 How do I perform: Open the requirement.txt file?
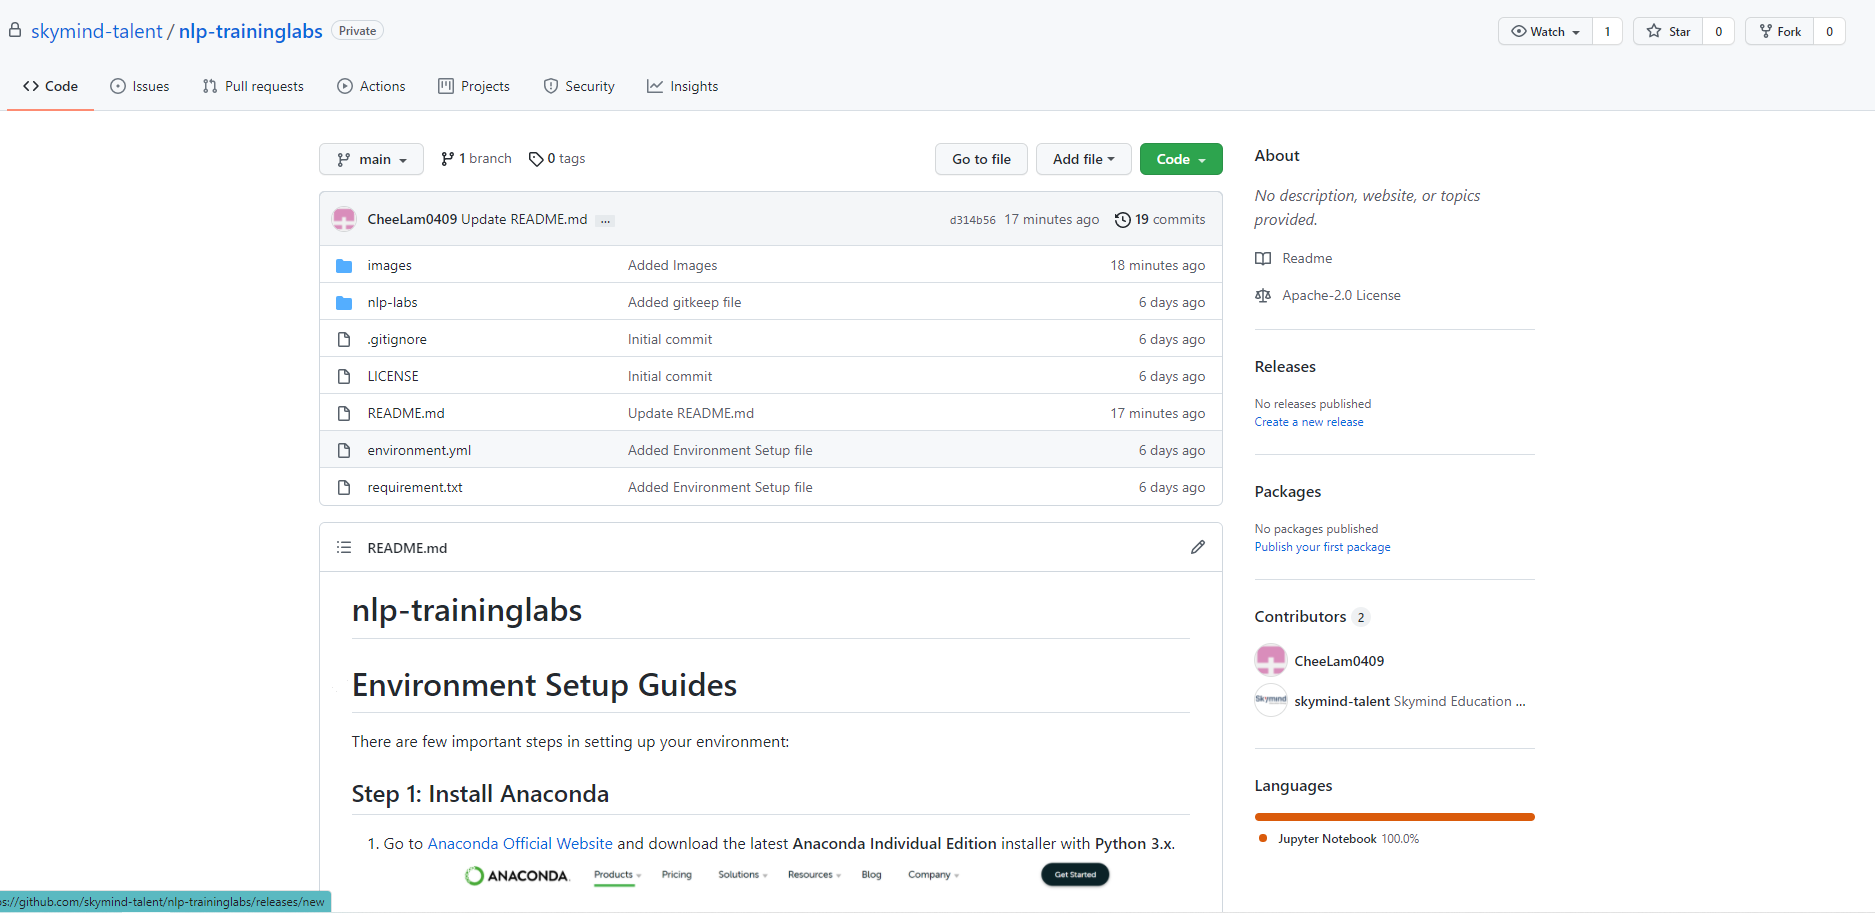(x=415, y=487)
